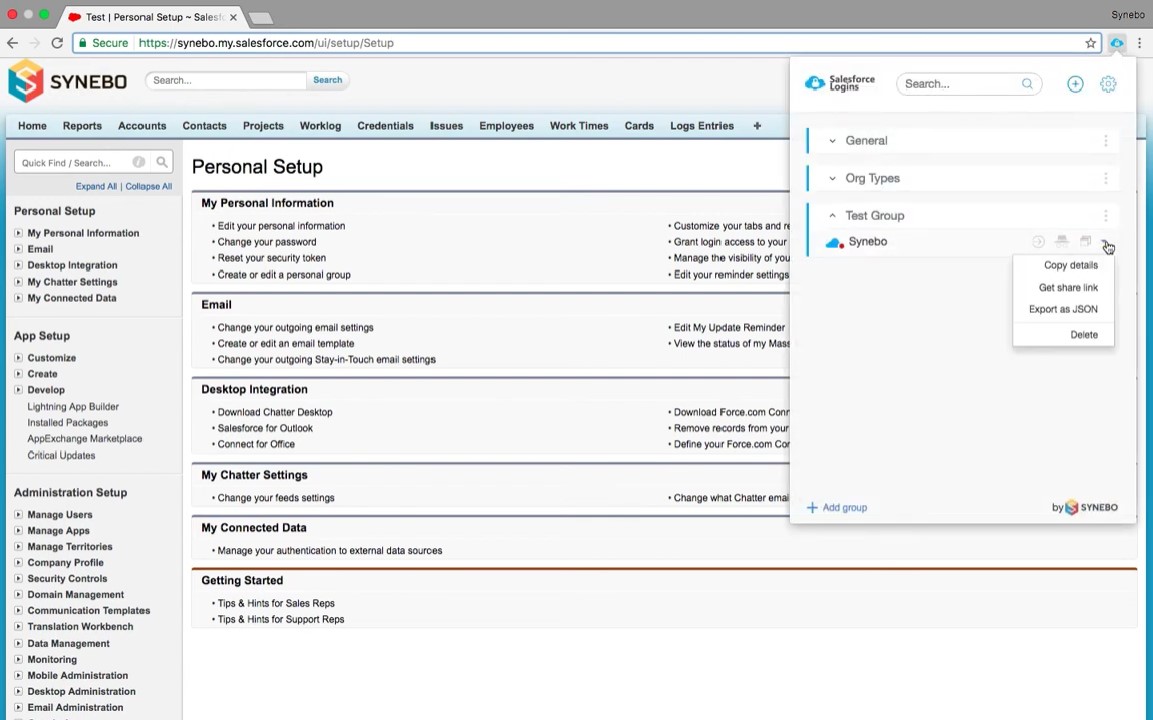This screenshot has width=1153, height=720.
Task: Open Change your password link
Action: 267,242
